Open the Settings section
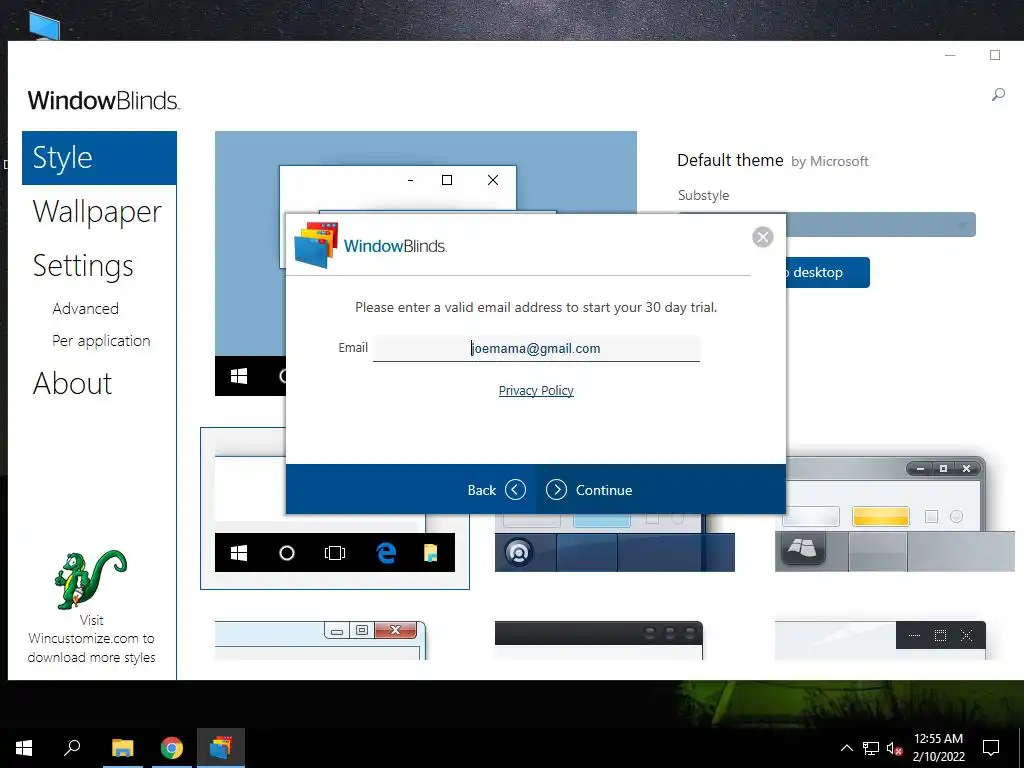Viewport: 1024px width, 768px height. [83, 266]
